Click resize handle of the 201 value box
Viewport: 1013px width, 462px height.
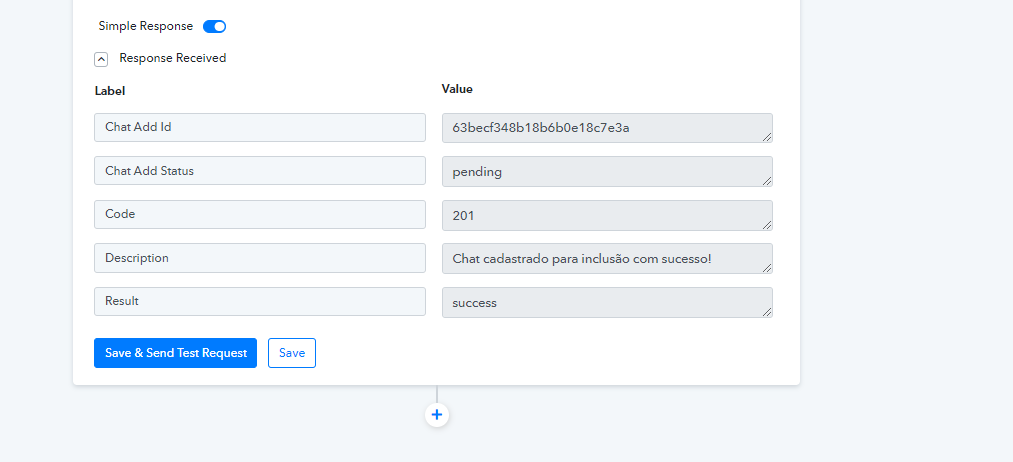point(767,225)
